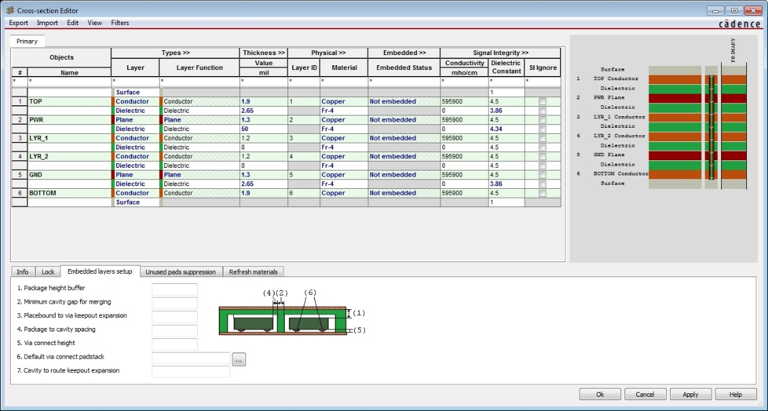Toggle SI Ignore checkbox for GND layer
Viewport: 768px width, 411px height.
click(x=542, y=175)
